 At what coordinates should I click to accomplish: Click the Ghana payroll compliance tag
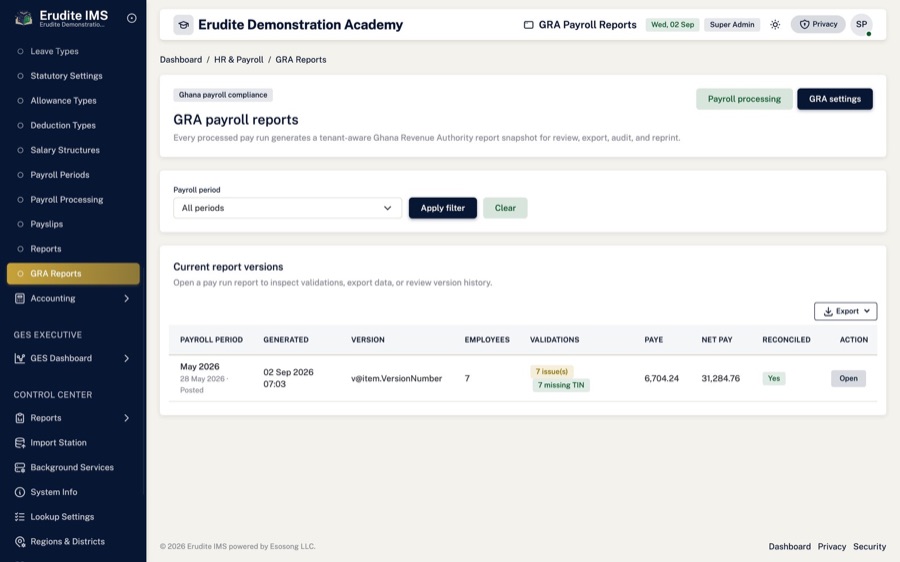point(223,95)
